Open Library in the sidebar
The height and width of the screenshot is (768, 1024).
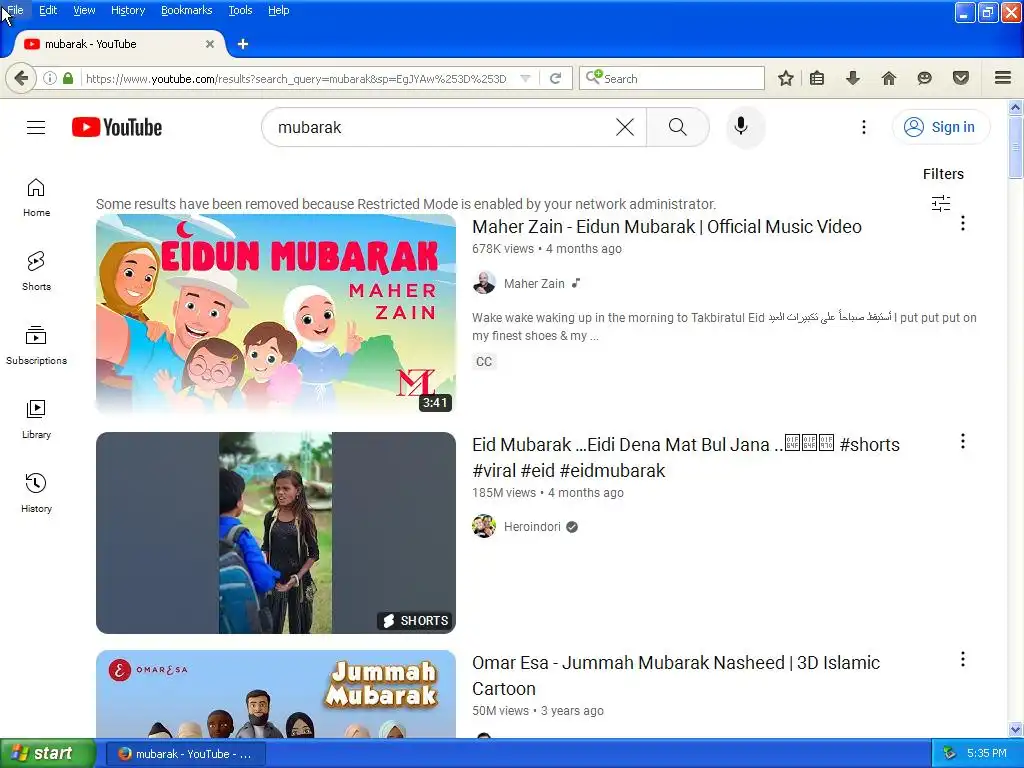click(36, 419)
